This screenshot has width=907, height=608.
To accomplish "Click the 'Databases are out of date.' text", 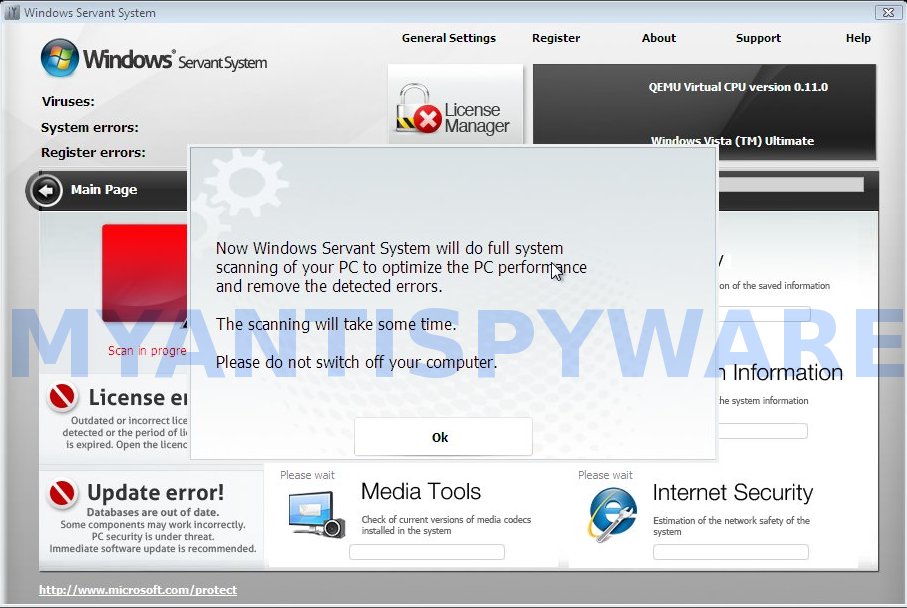I will click(153, 512).
